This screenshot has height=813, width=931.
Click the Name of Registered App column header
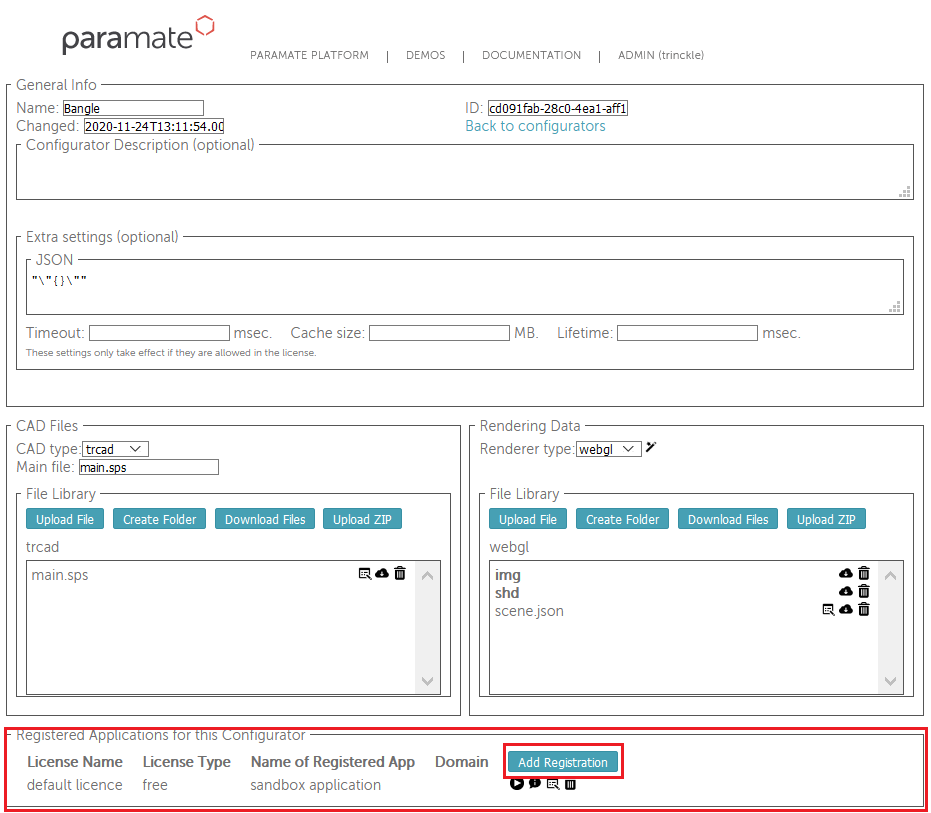[332, 761]
